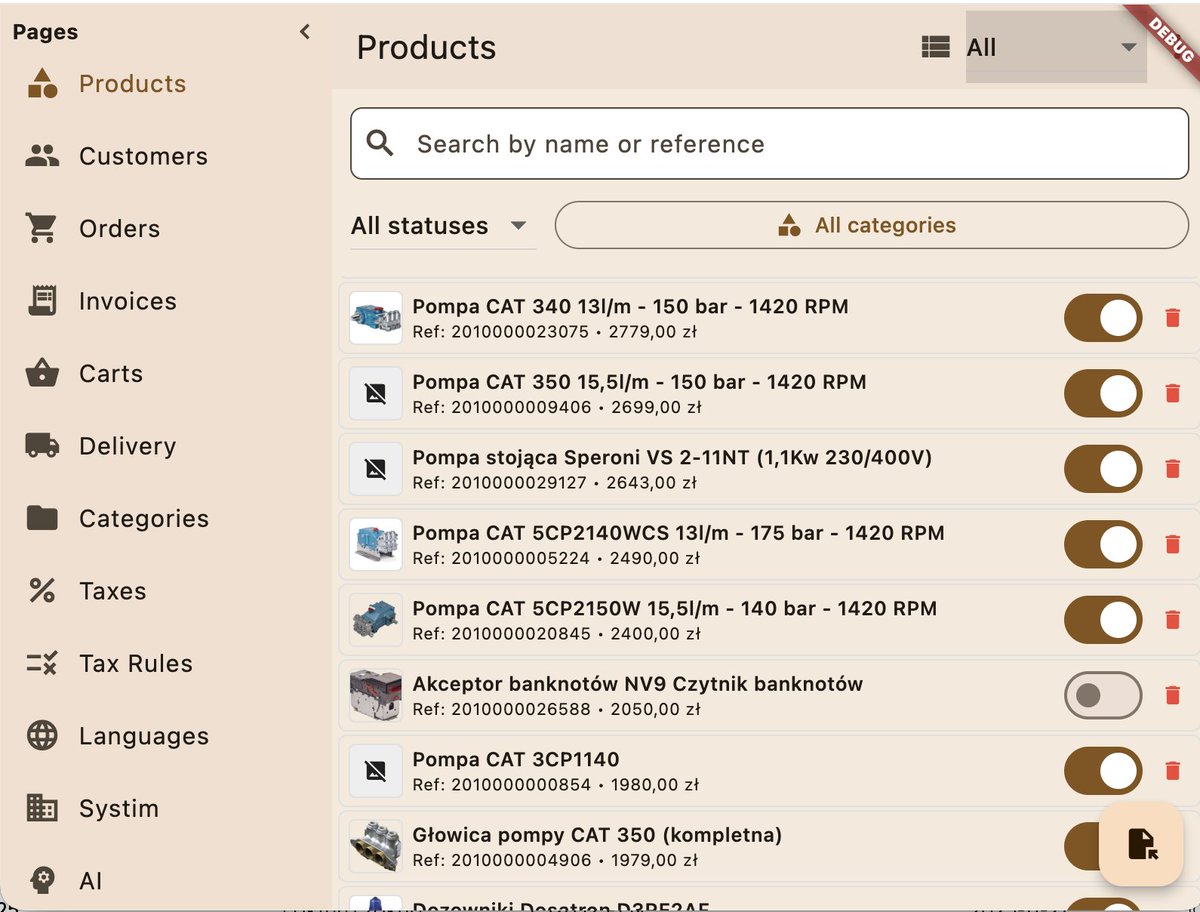This screenshot has width=1200, height=912.
Task: Click the Systim building icon
Action: [42, 808]
